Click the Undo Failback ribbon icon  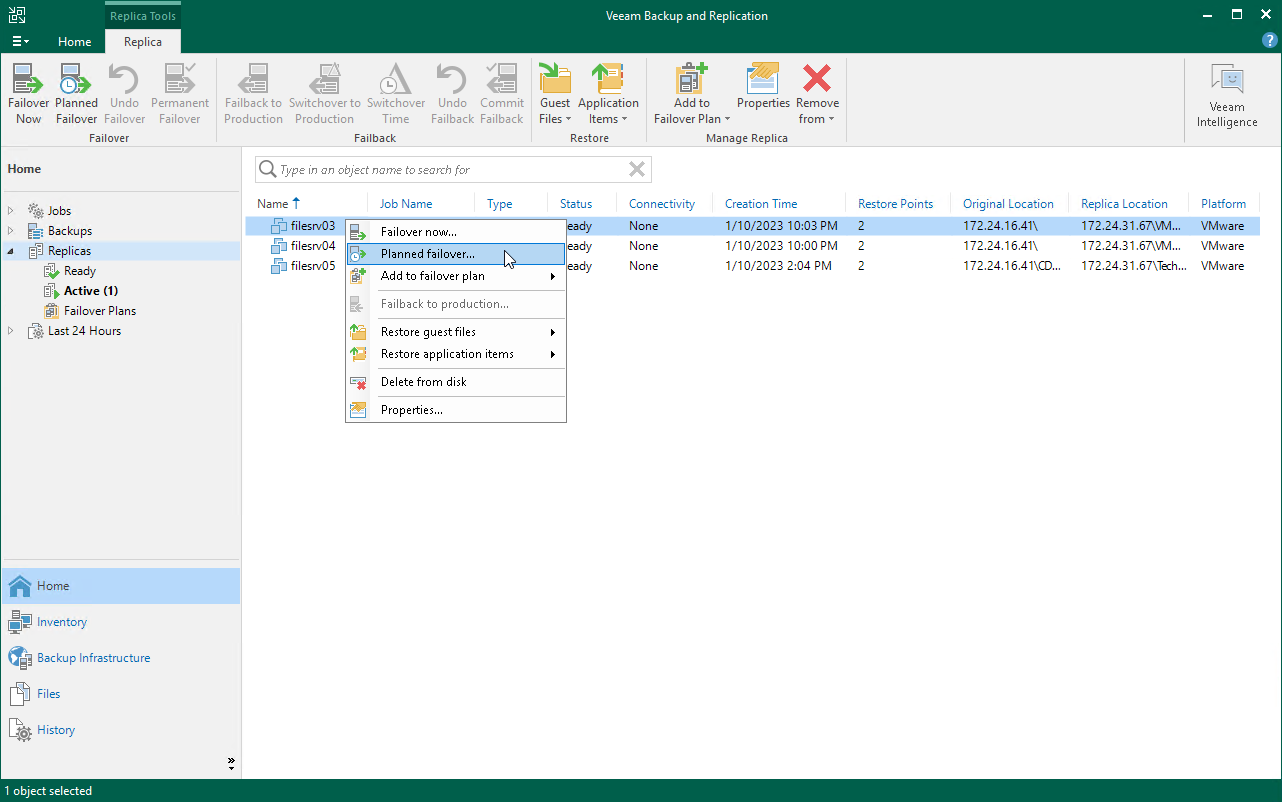(x=452, y=94)
